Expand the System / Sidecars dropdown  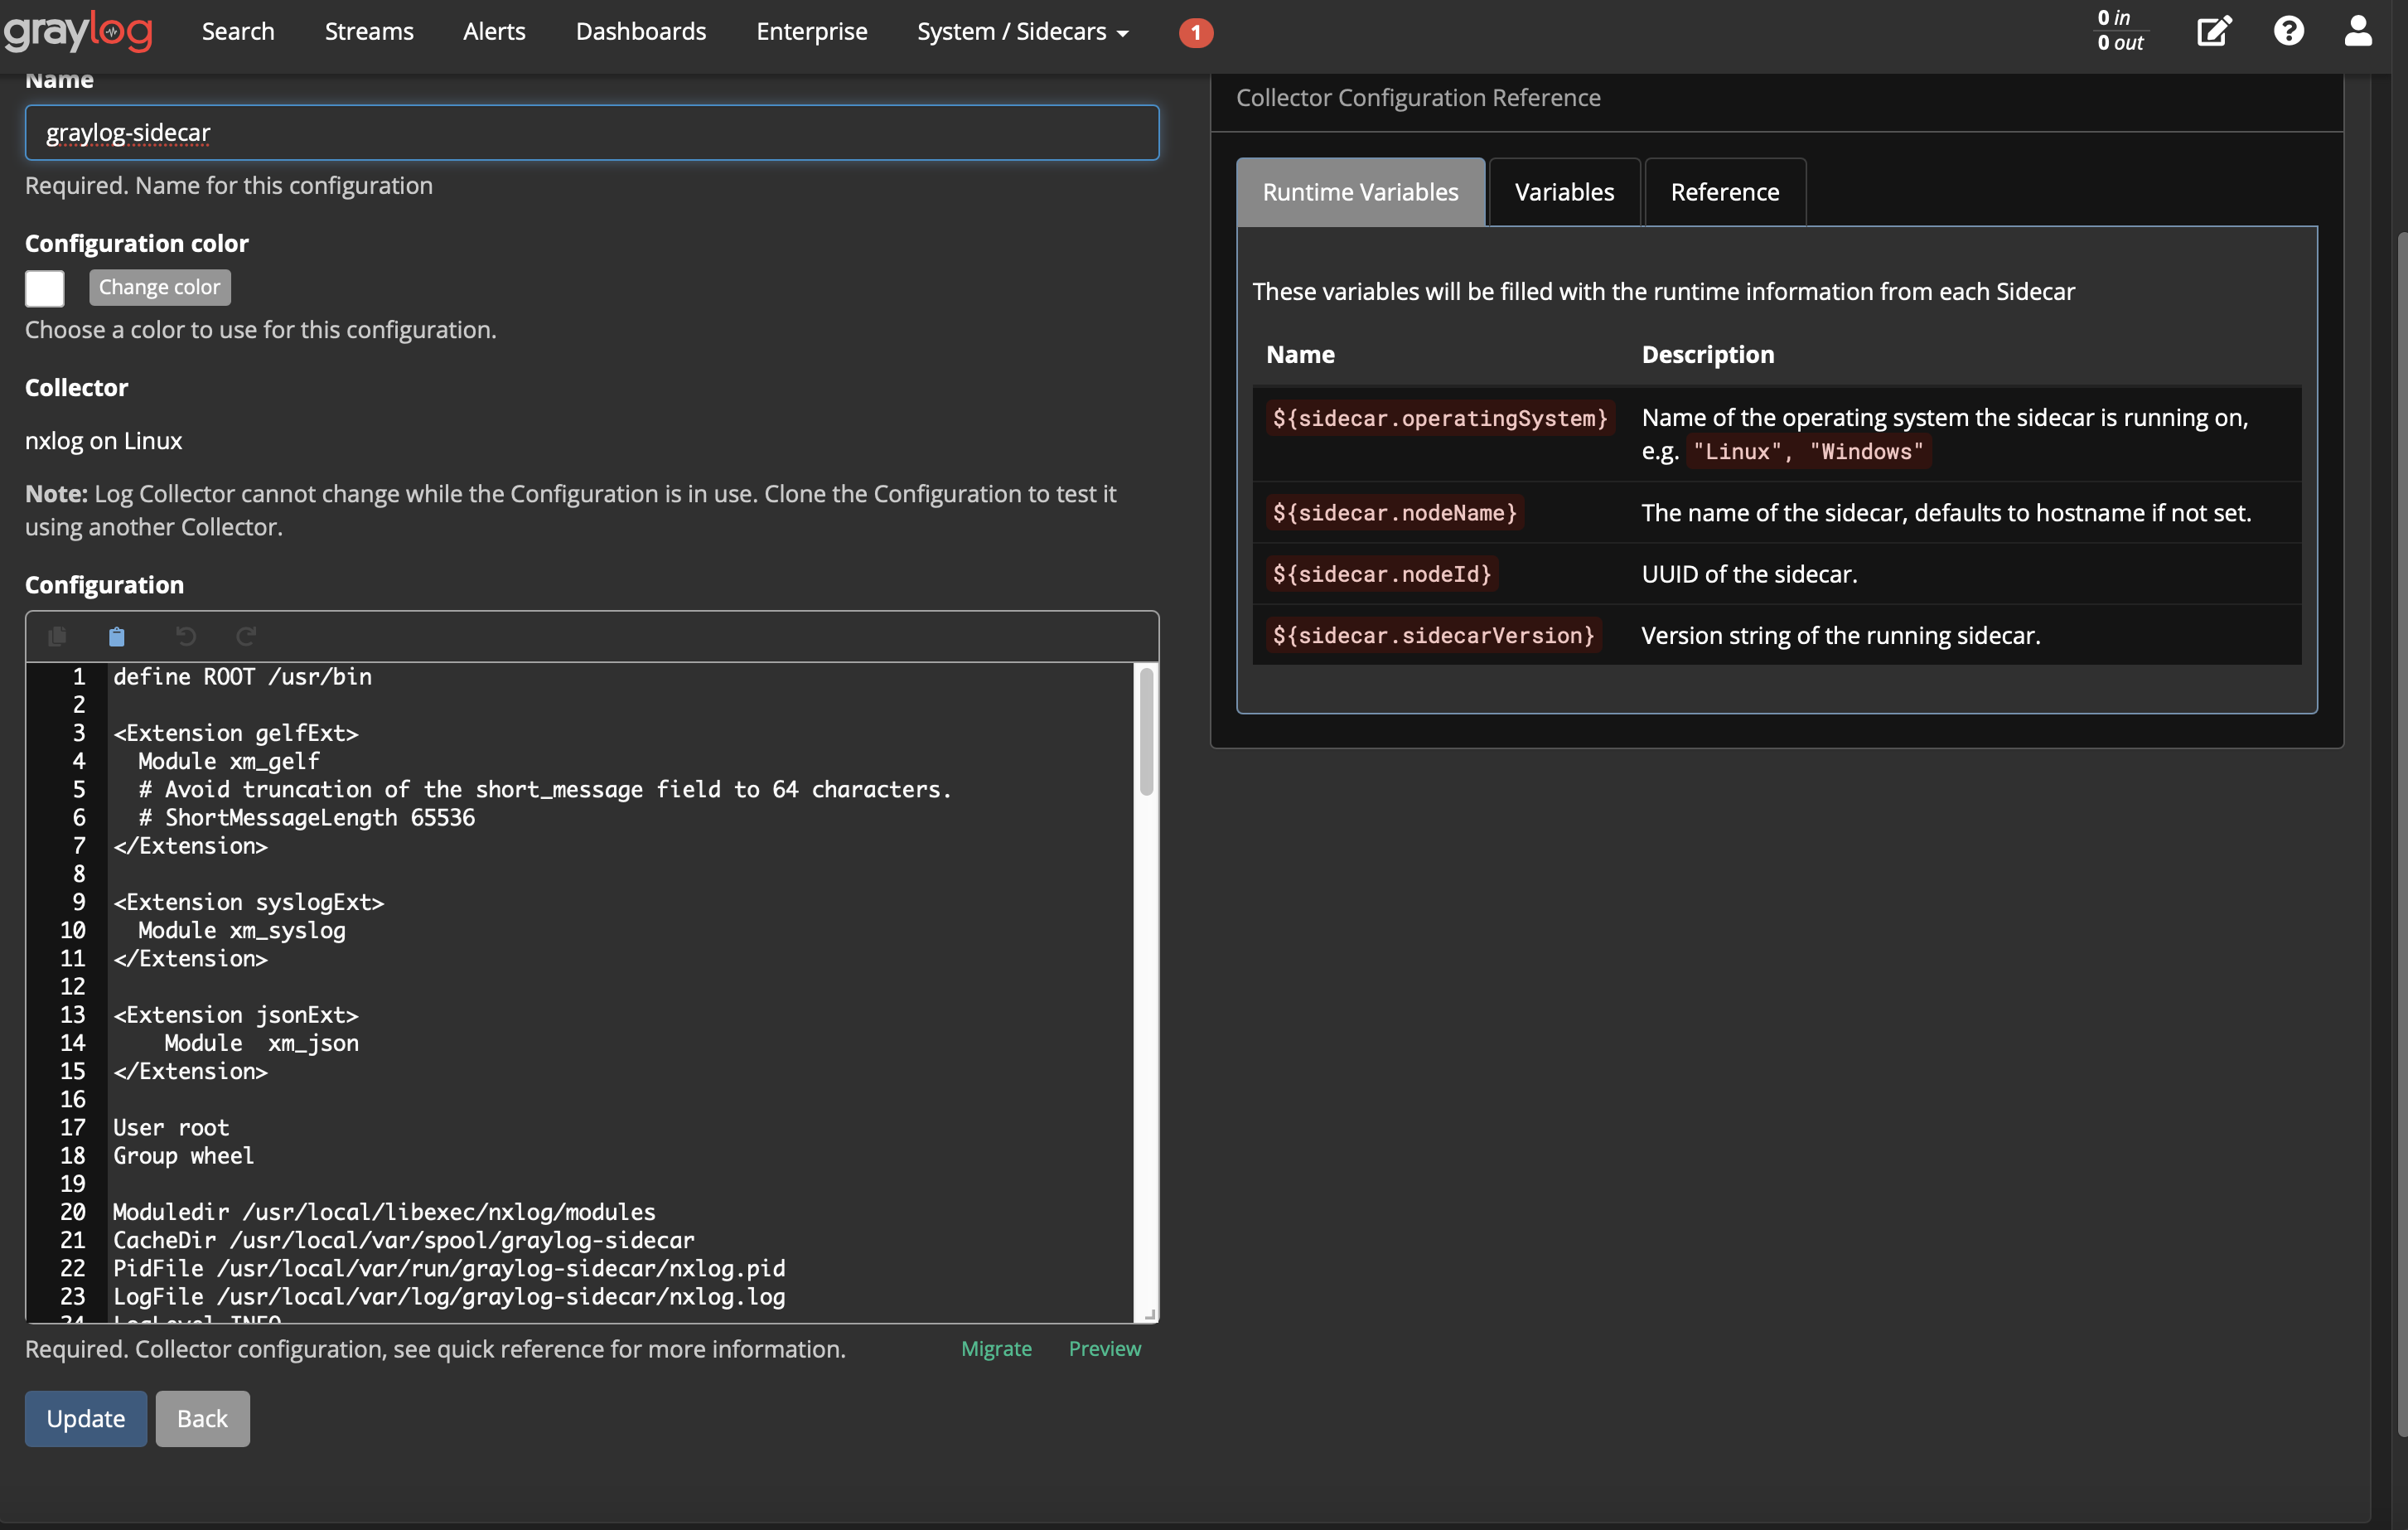(1021, 31)
